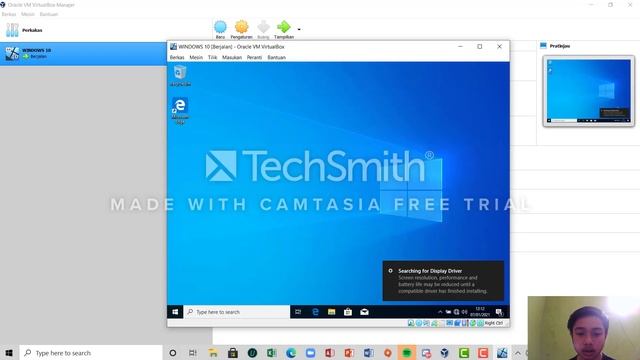This screenshot has height=360, width=640.
Task: Select Microsoft Edge shortcut on guest desktop
Action: [180, 111]
